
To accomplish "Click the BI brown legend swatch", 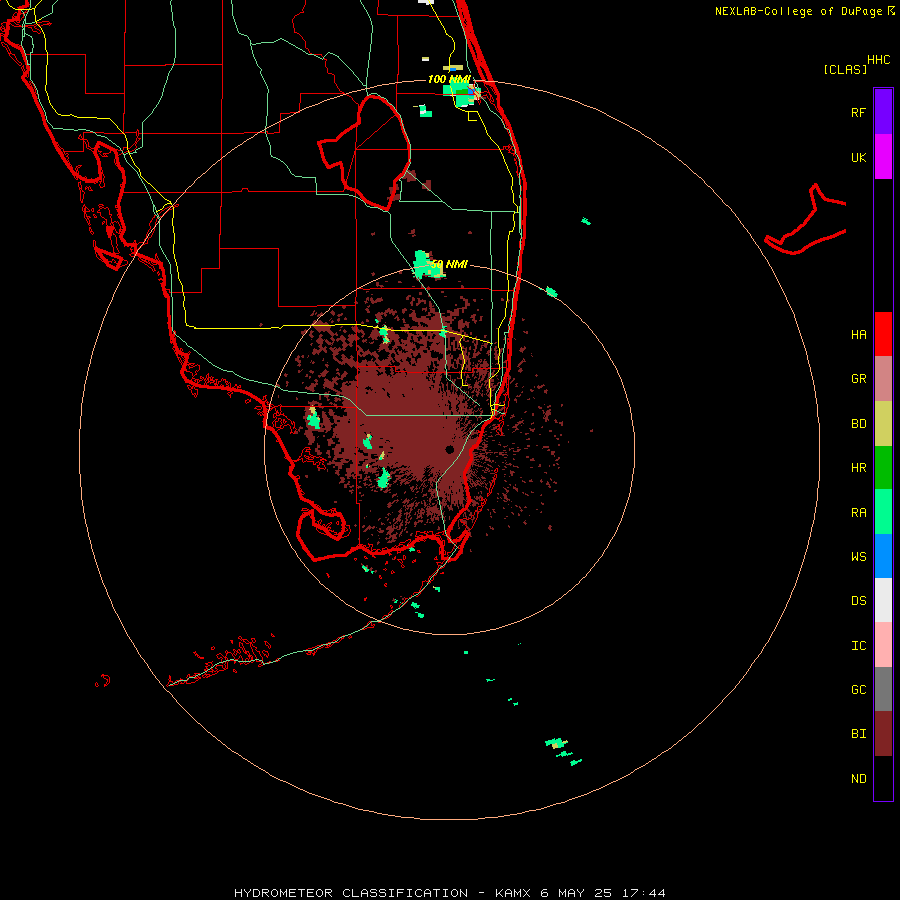I will tap(883, 734).
